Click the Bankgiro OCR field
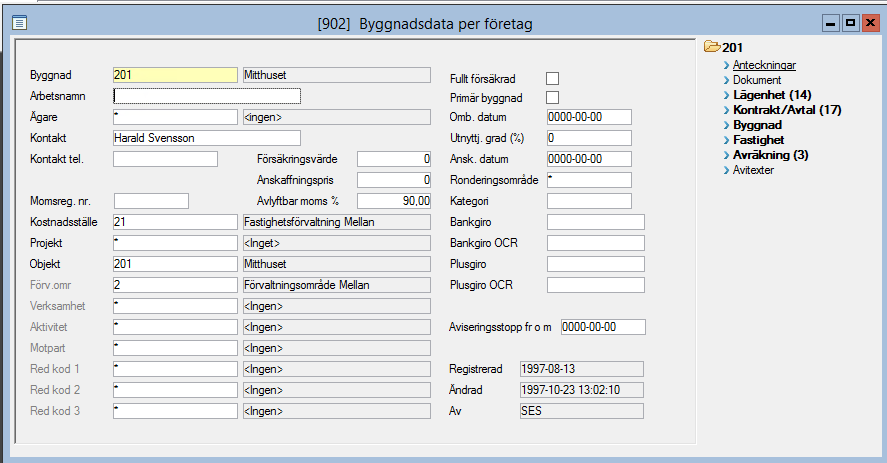The height and width of the screenshot is (463, 887). (x=596, y=243)
